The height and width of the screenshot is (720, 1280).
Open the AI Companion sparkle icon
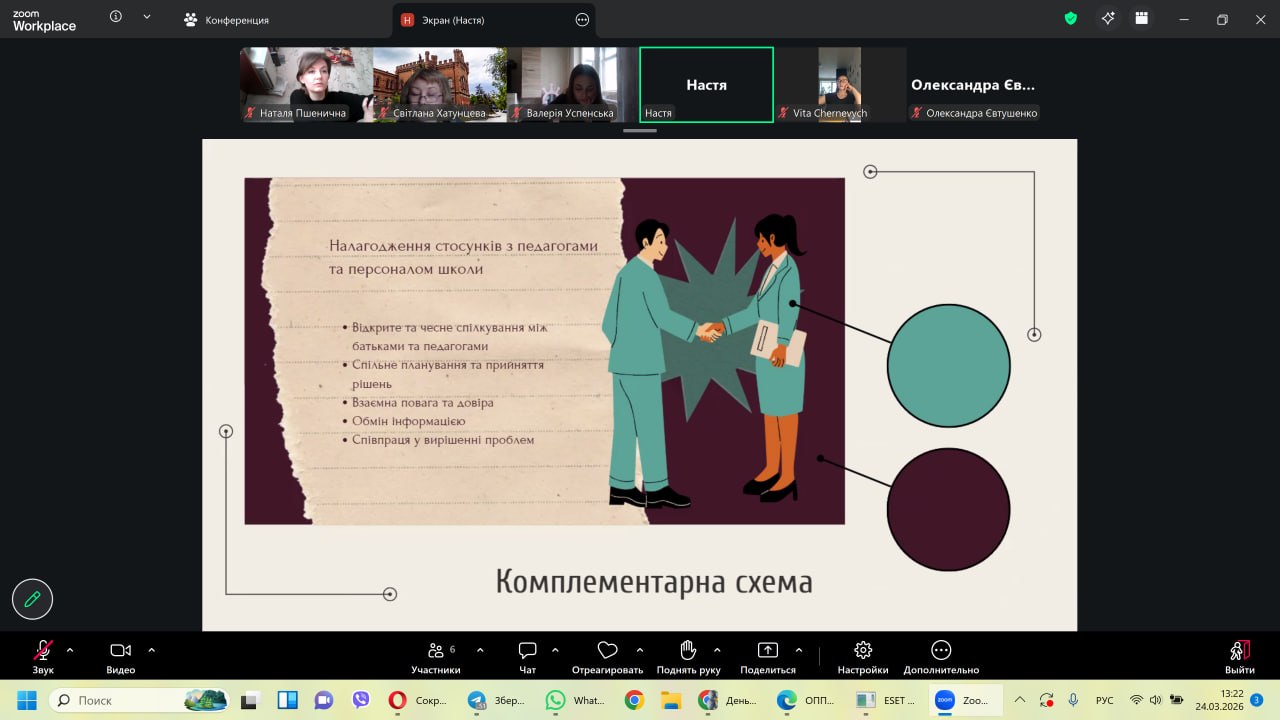coord(1108,19)
